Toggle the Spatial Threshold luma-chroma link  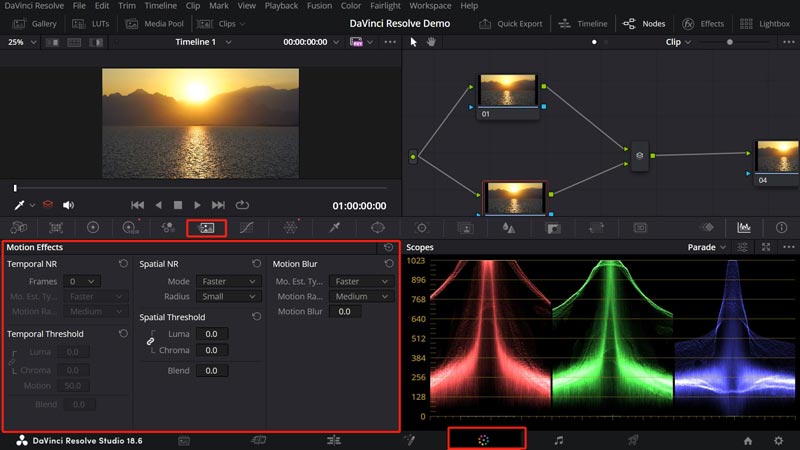point(151,341)
